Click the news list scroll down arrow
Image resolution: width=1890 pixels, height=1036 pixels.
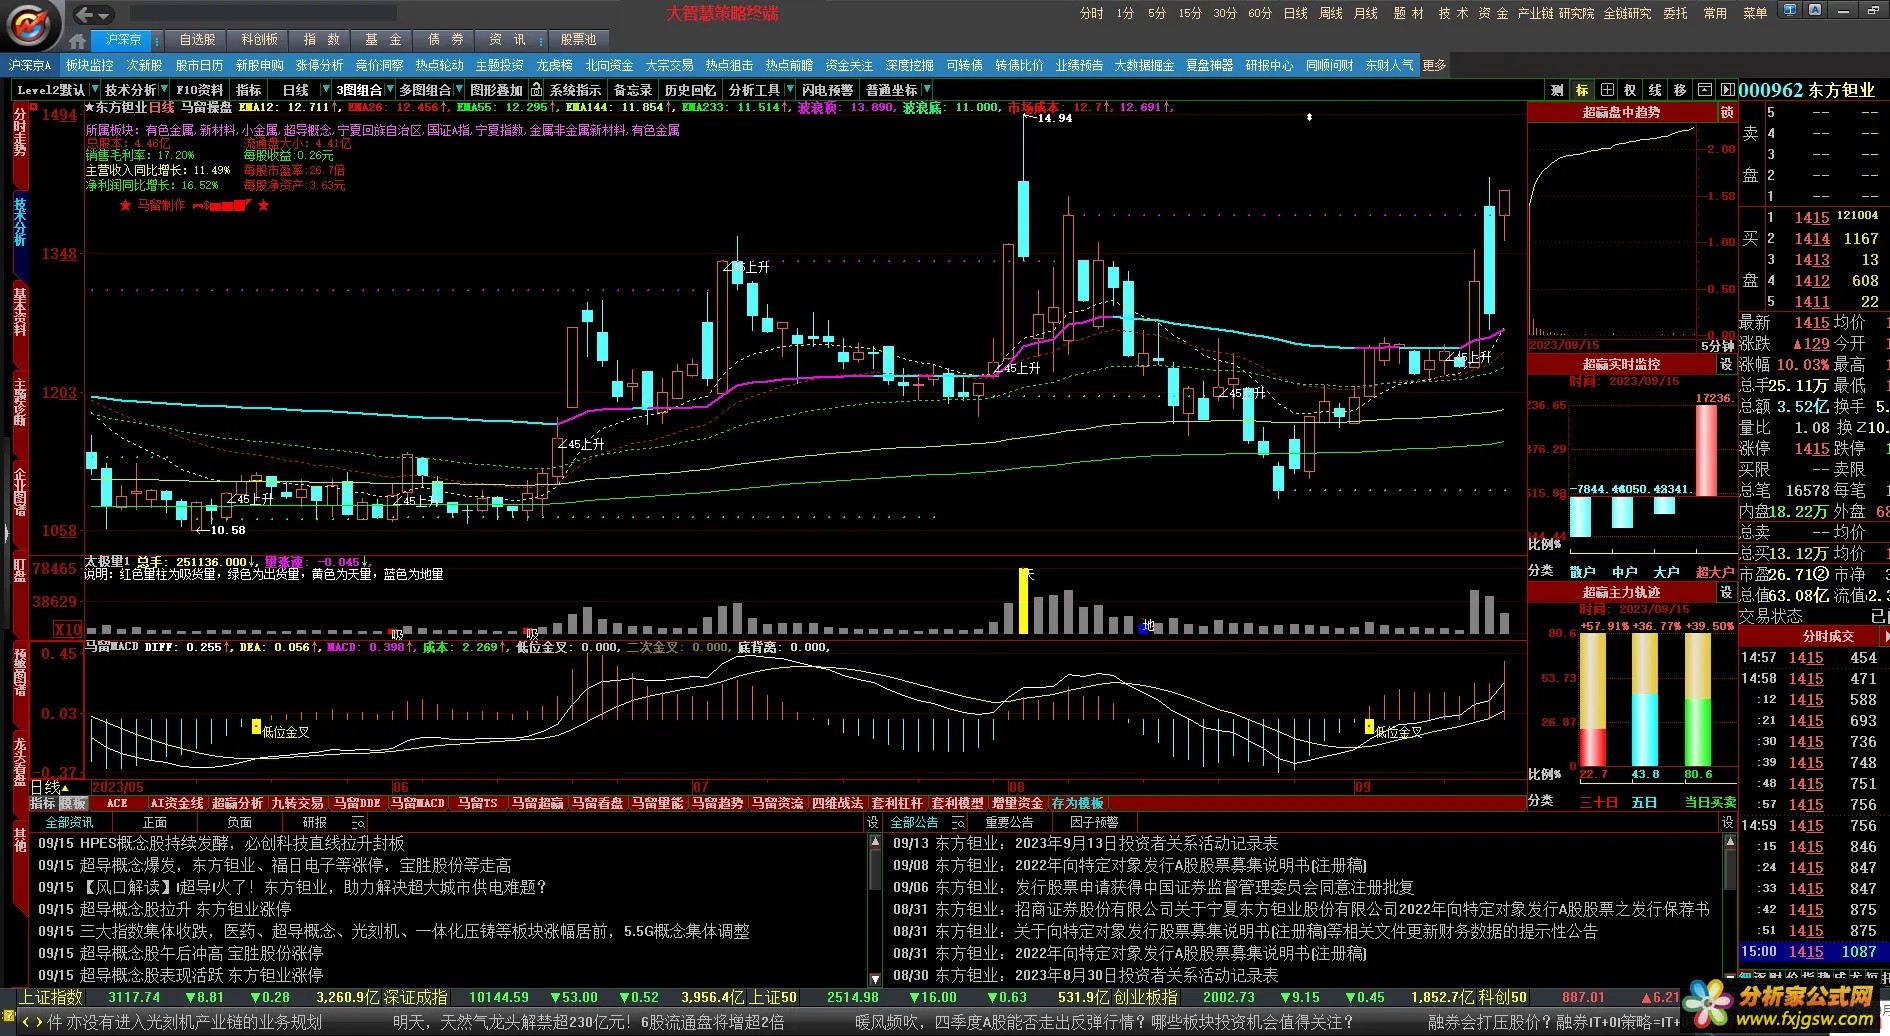tap(875, 979)
